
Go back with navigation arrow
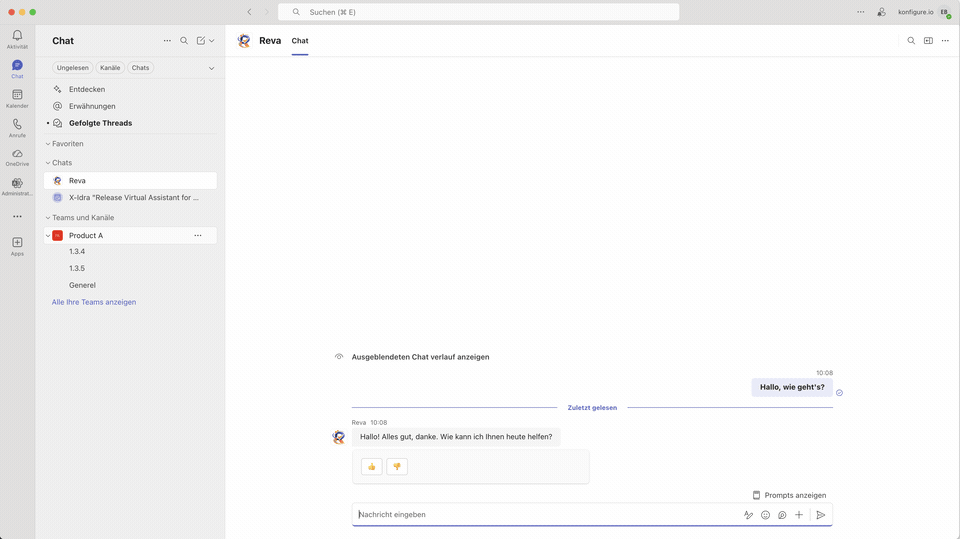pos(249,12)
